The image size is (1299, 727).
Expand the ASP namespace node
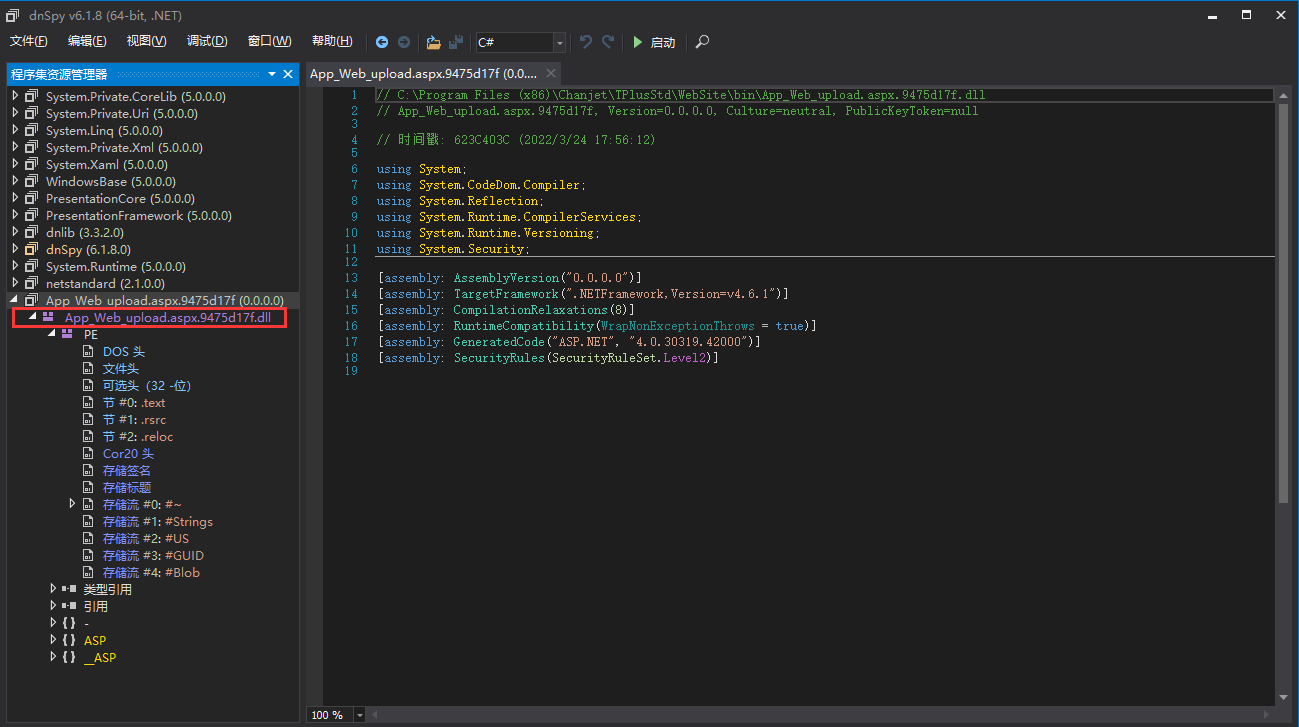tap(53, 640)
